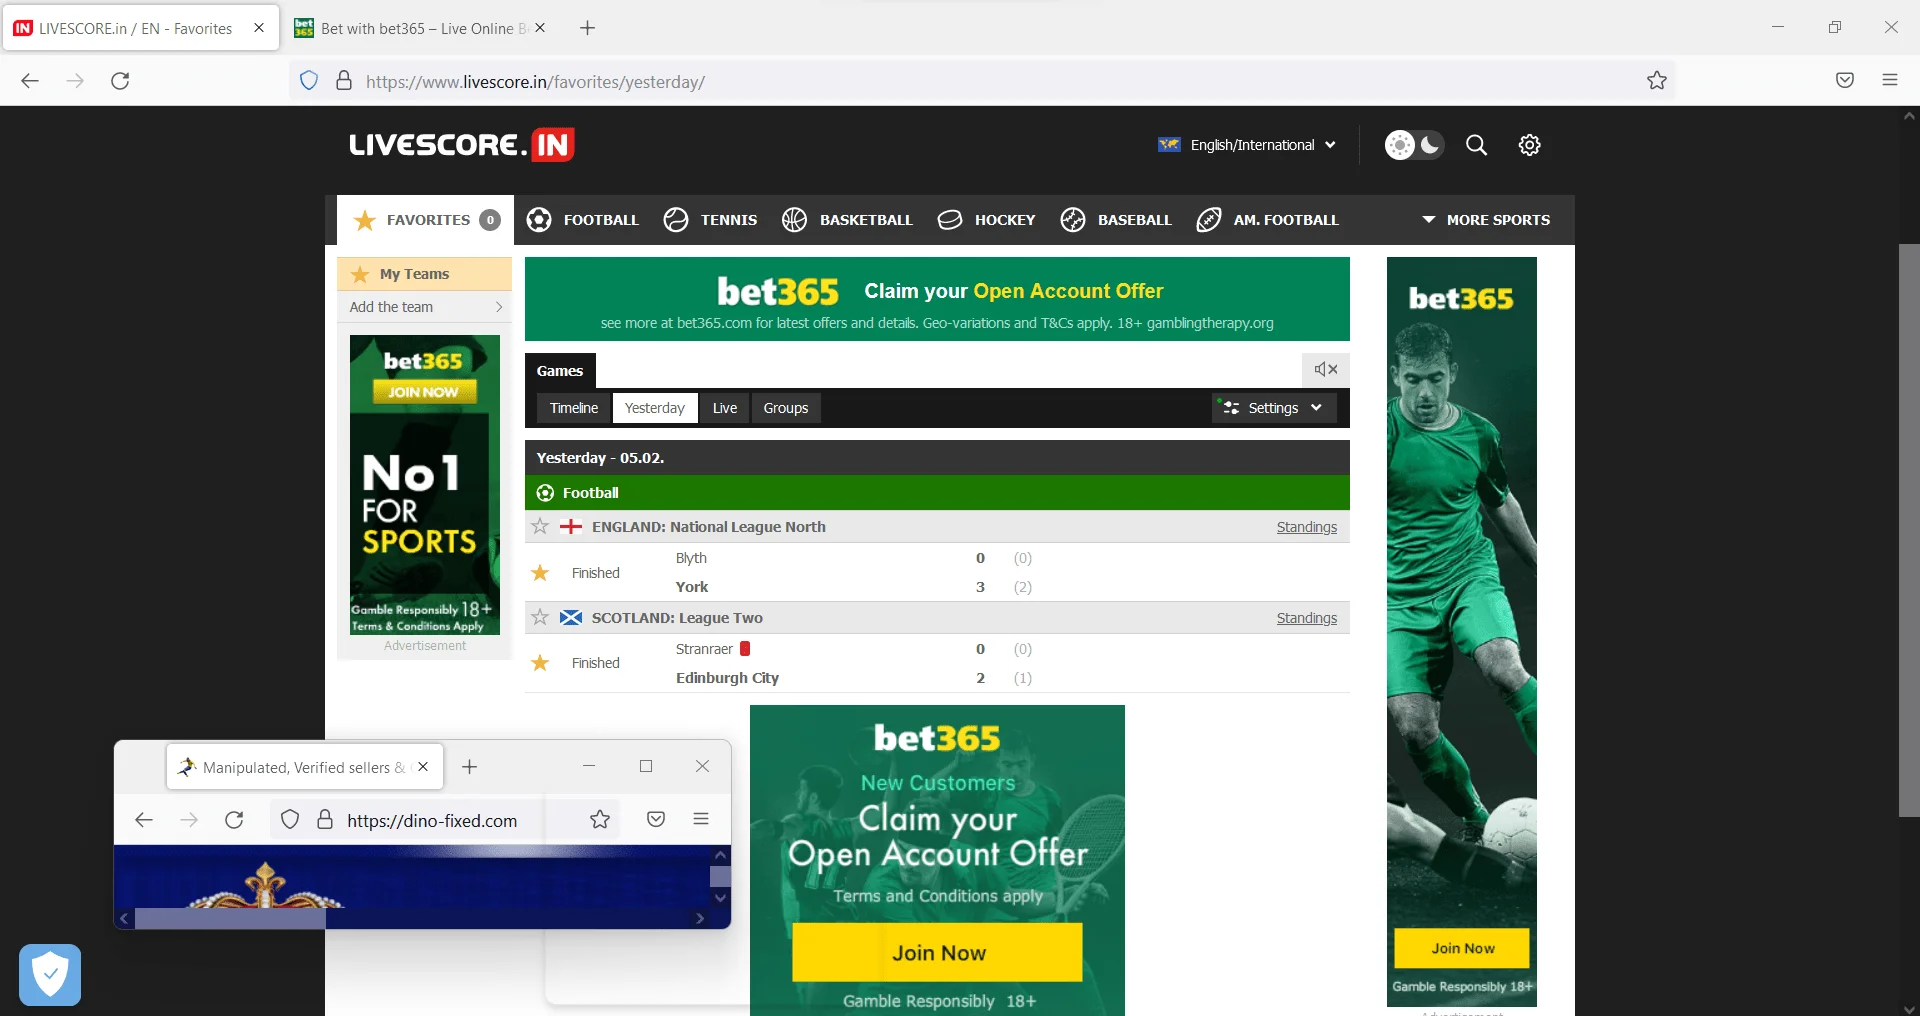Open tracking protection shield in main address bar
This screenshot has width=1920, height=1016.
[x=309, y=81]
